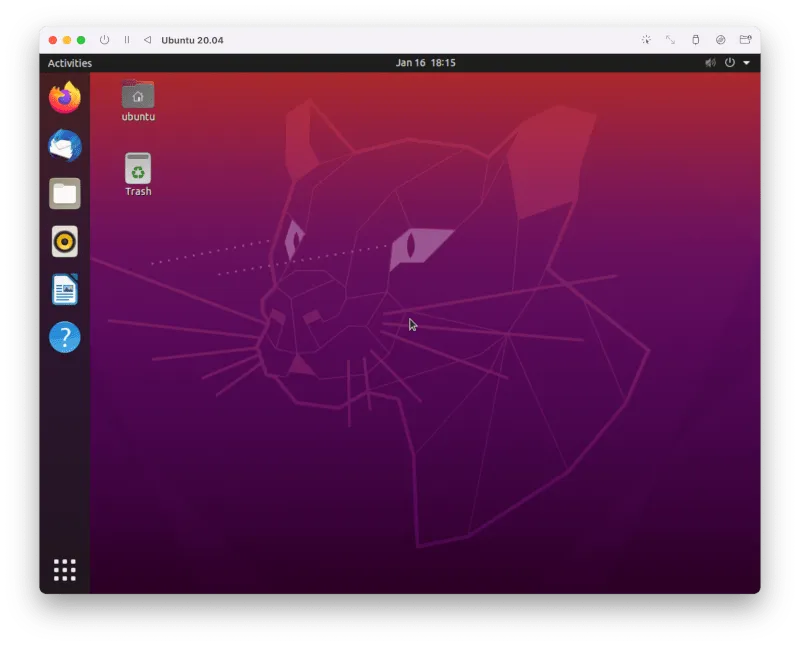
Task: Open the disc drive image icon in VM toolbar
Action: point(720,40)
